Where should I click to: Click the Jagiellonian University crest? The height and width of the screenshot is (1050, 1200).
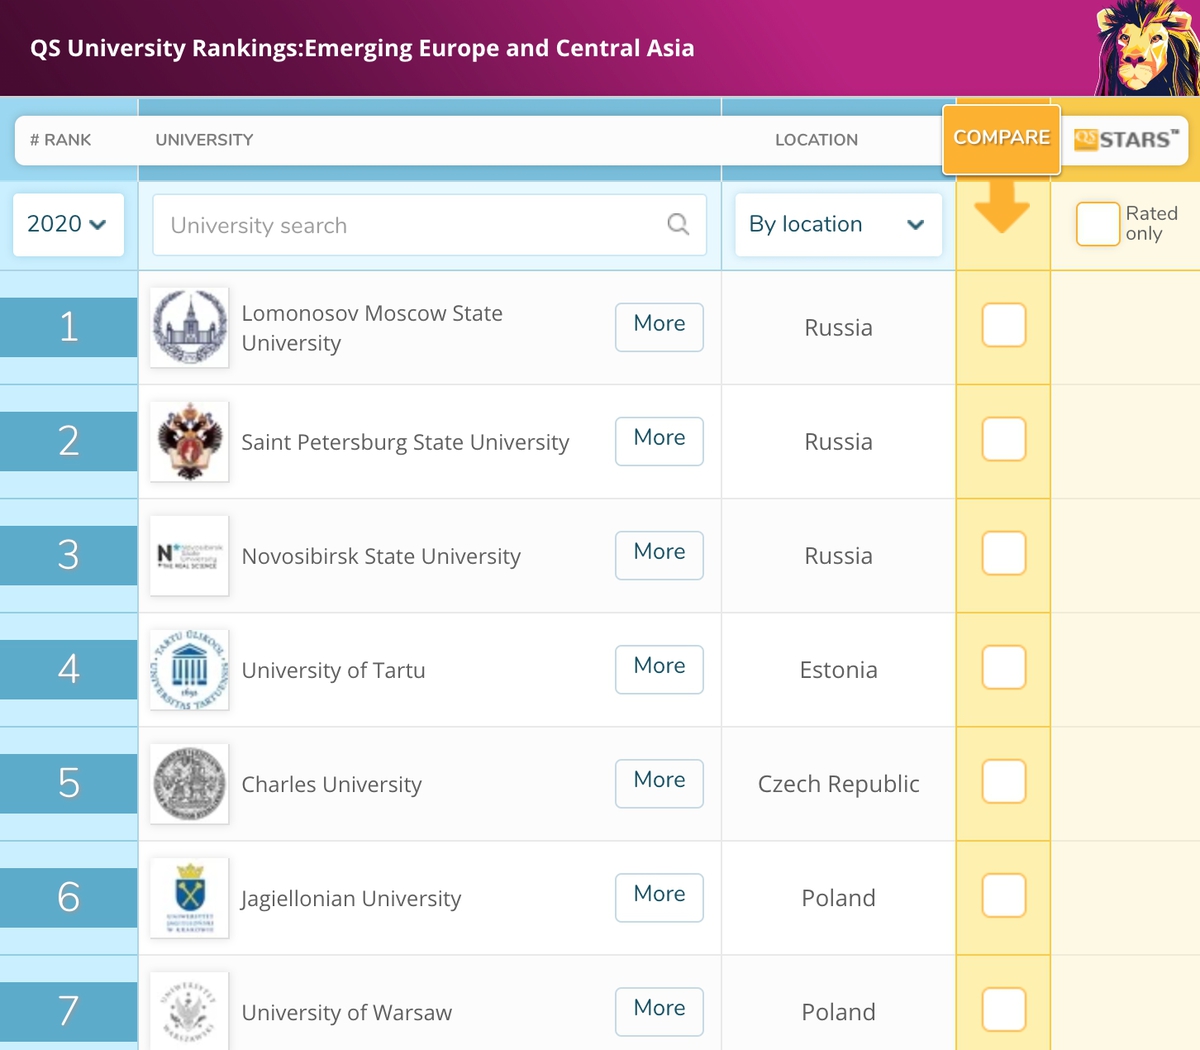[x=189, y=897]
